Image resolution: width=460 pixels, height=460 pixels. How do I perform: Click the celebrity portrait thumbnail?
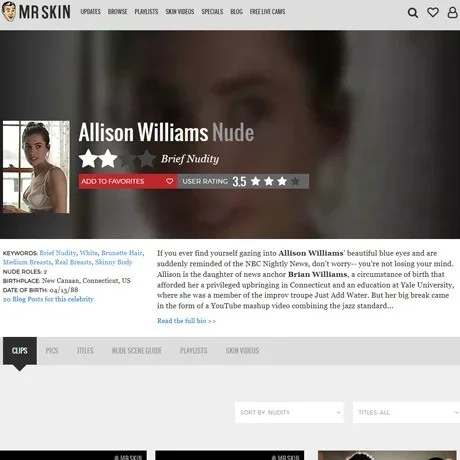click(x=36, y=167)
